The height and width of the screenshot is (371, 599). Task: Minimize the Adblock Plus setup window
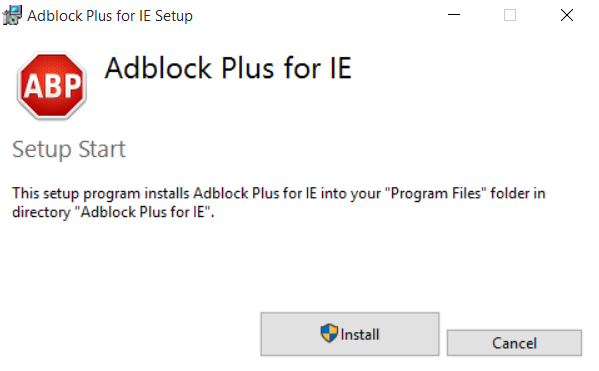[454, 15]
